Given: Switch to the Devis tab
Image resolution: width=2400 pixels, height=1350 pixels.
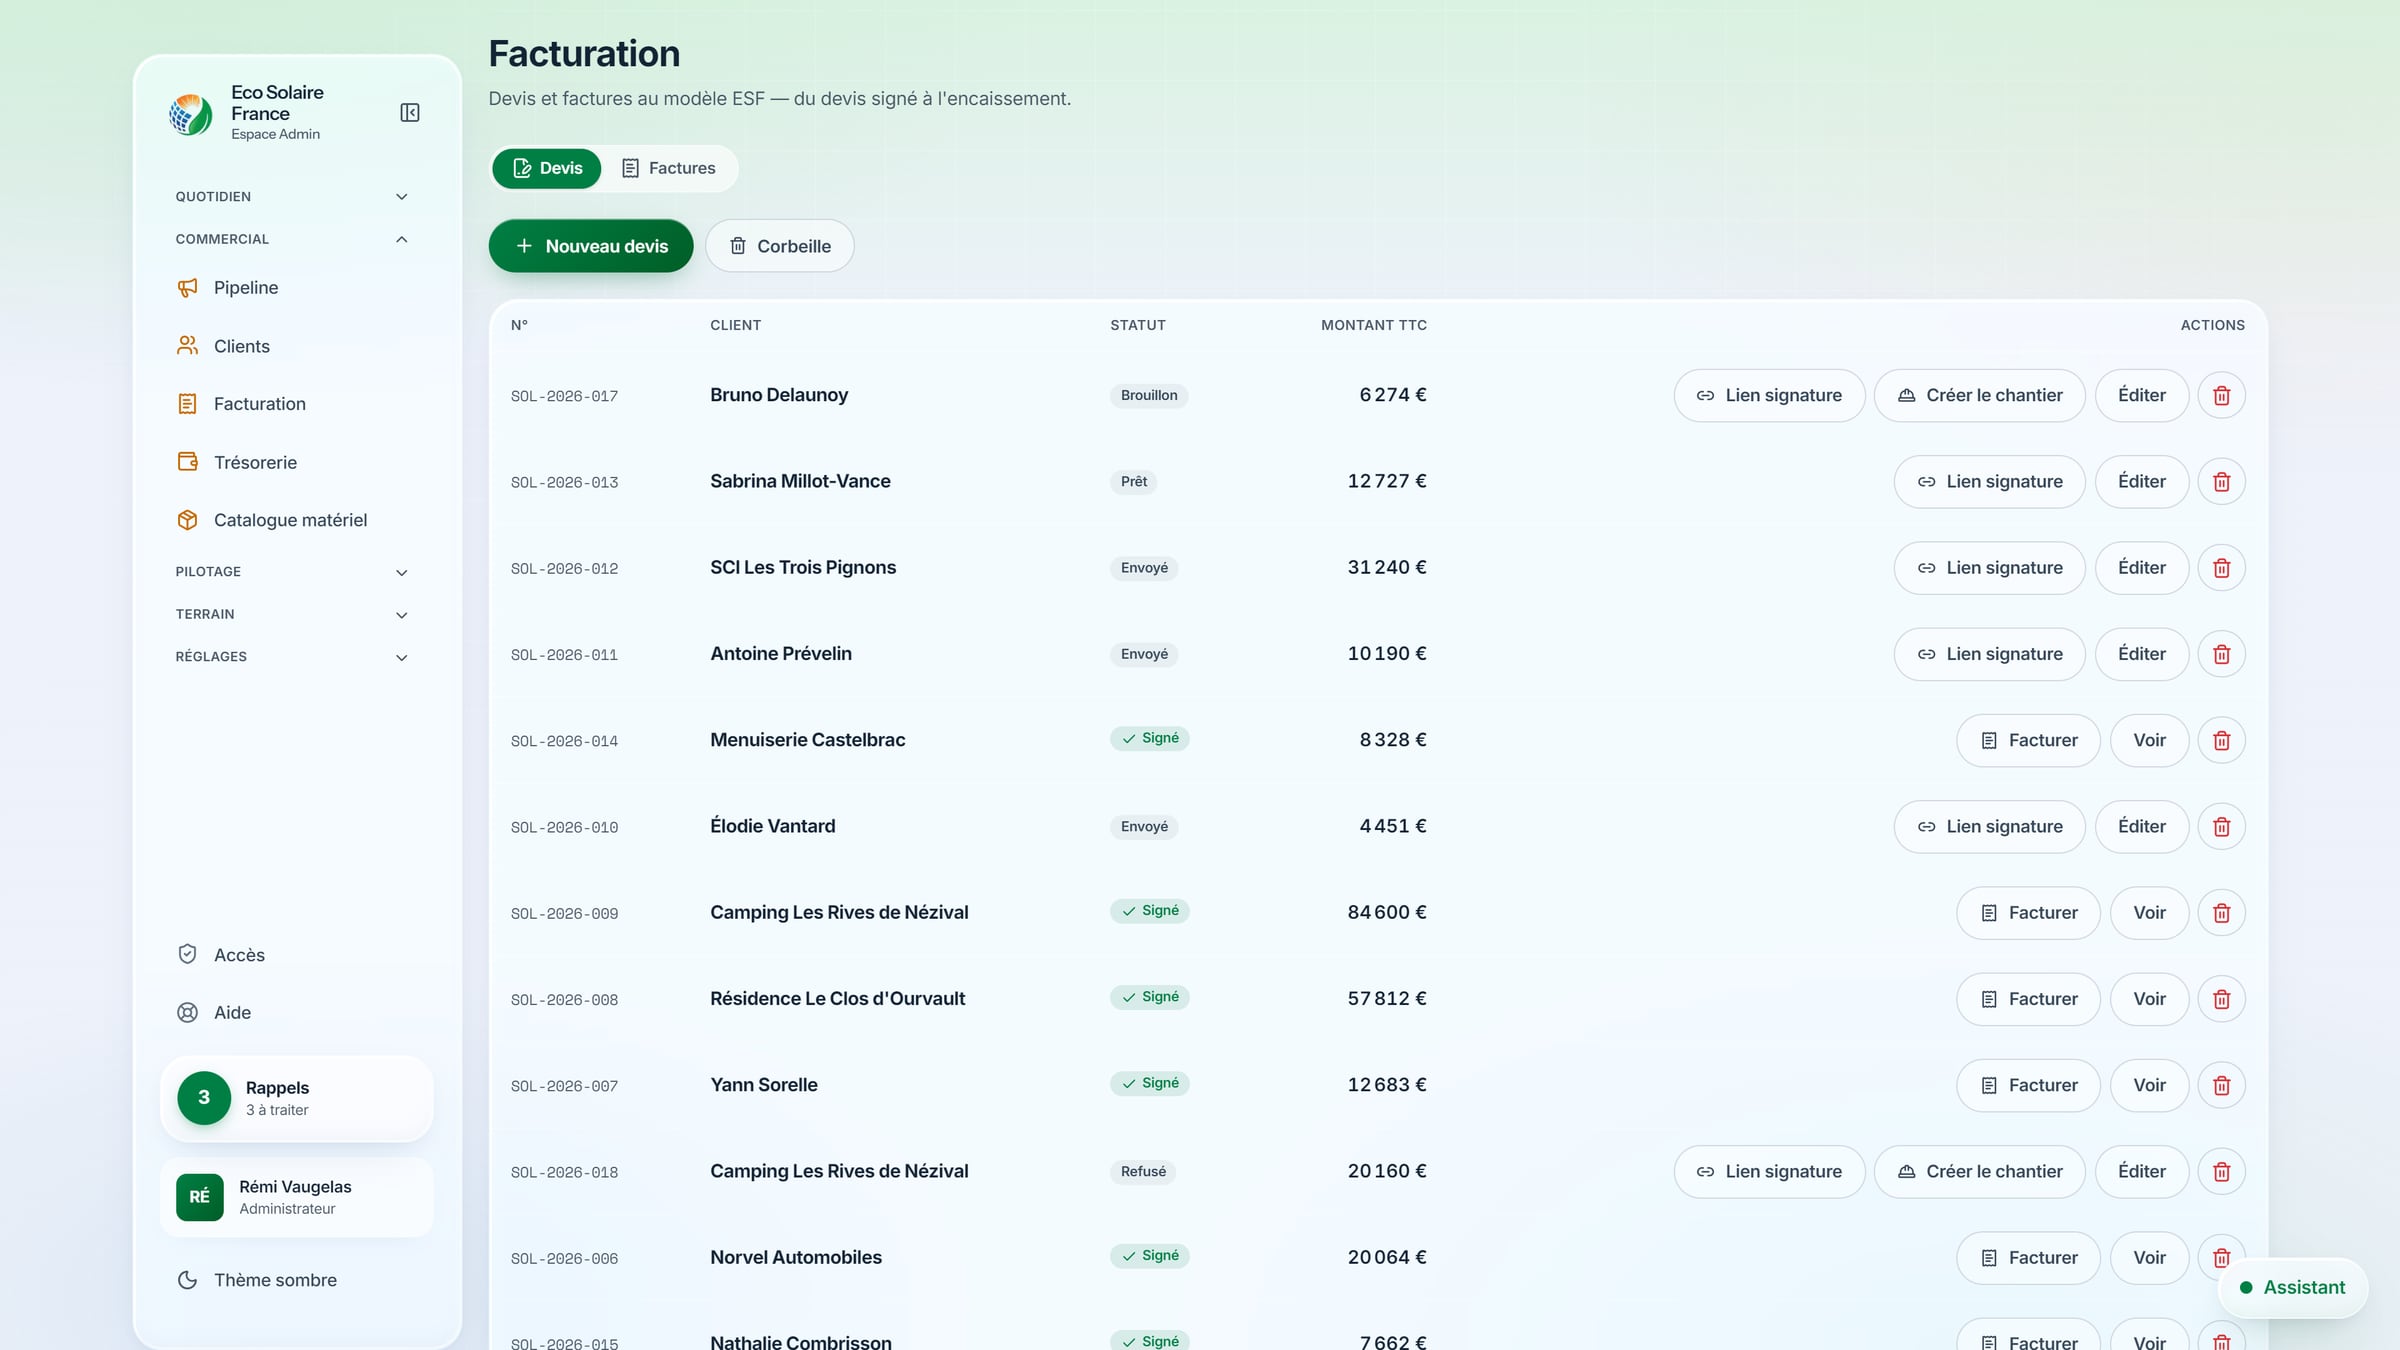Looking at the screenshot, I should 547,168.
